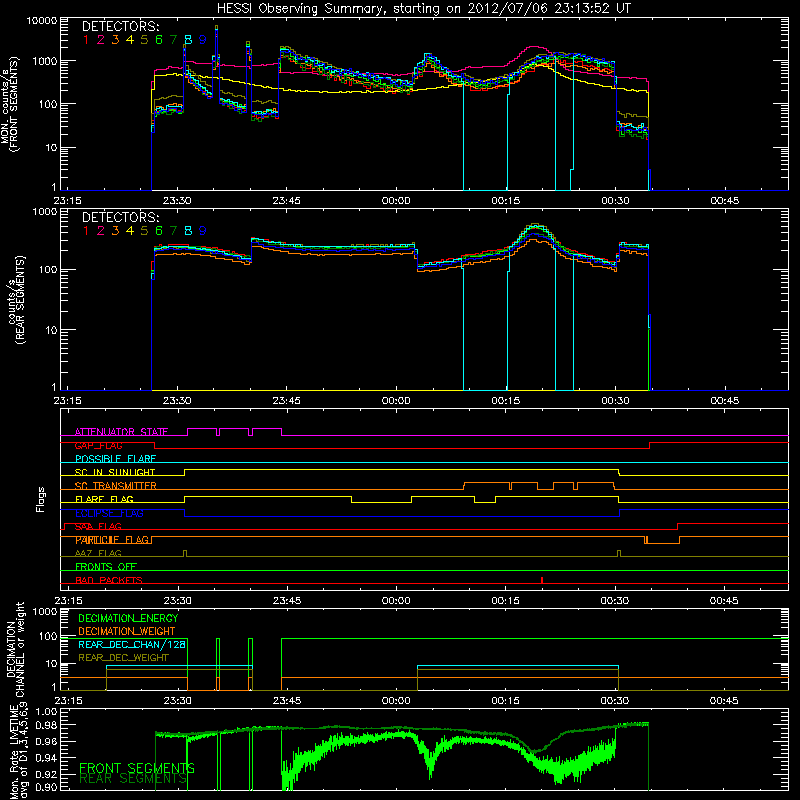
Task: Select detector 8 in rear segments legend
Action: coord(188,231)
